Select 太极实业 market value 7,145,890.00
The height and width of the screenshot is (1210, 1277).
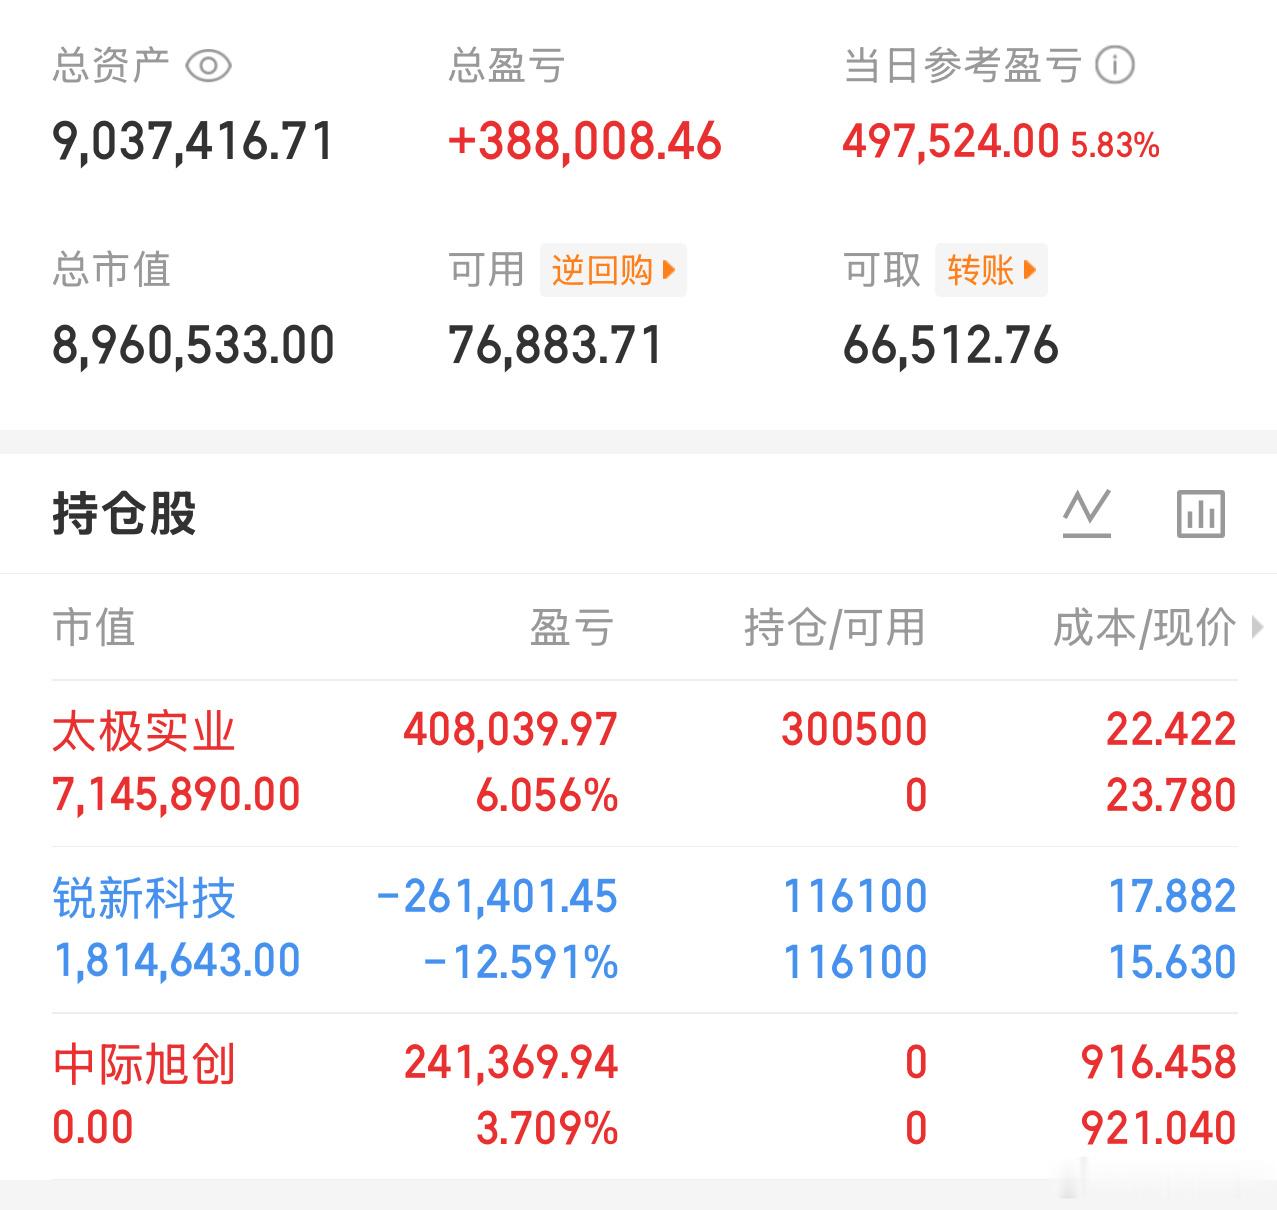pos(176,796)
